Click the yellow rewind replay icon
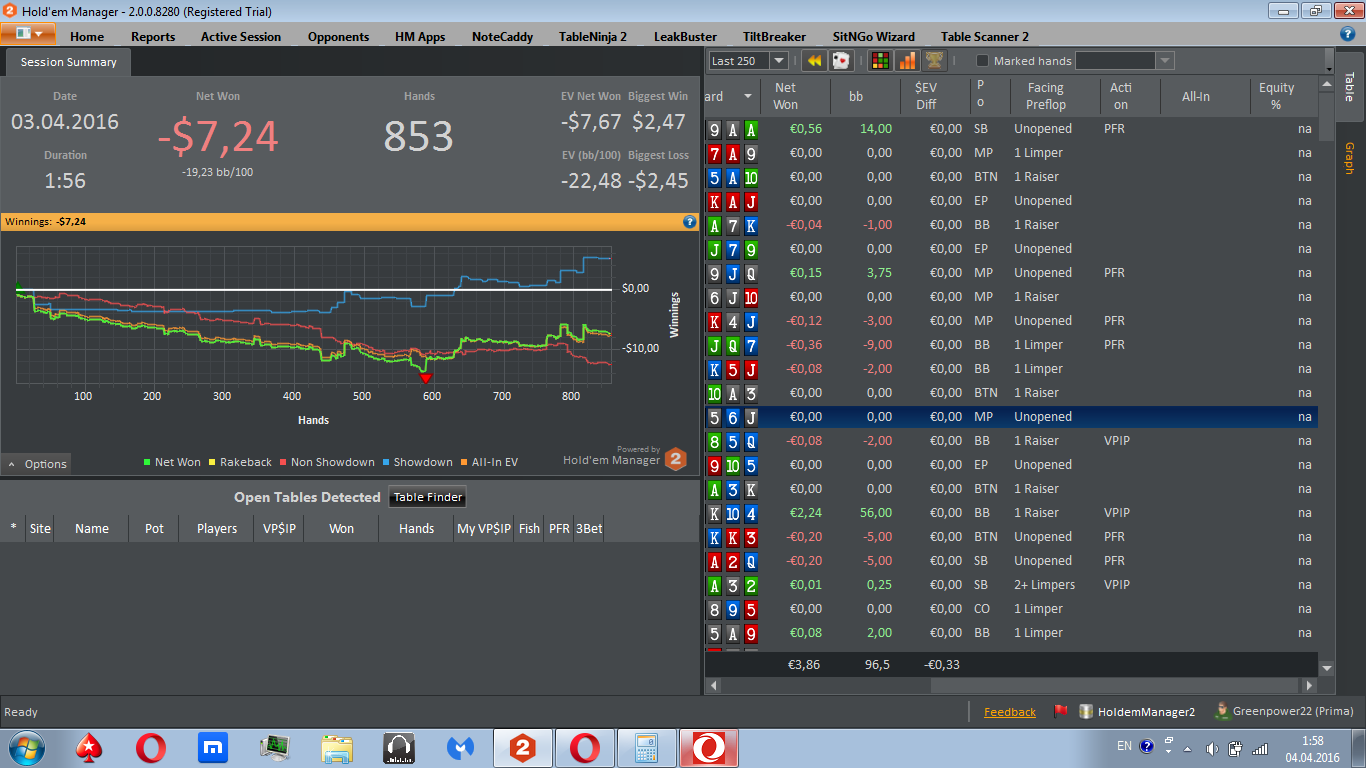Image resolution: width=1366 pixels, height=768 pixels. 814,61
